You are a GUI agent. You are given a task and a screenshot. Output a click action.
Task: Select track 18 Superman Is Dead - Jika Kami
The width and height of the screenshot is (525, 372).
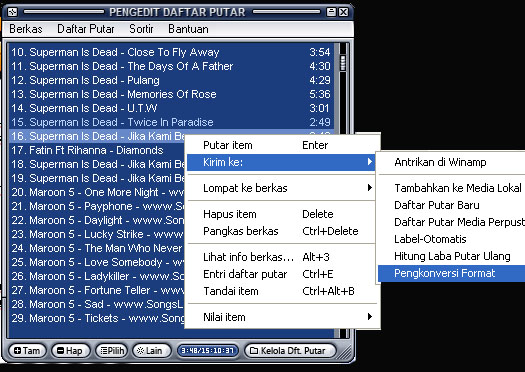(97, 164)
